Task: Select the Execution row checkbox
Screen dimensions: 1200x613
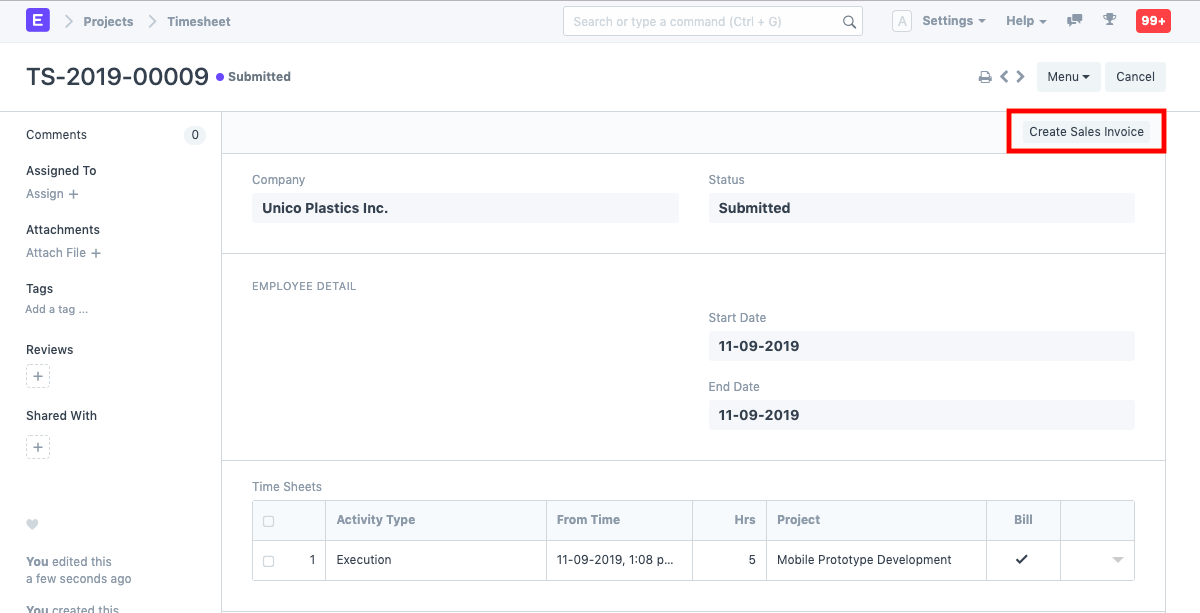Action: coord(267,560)
